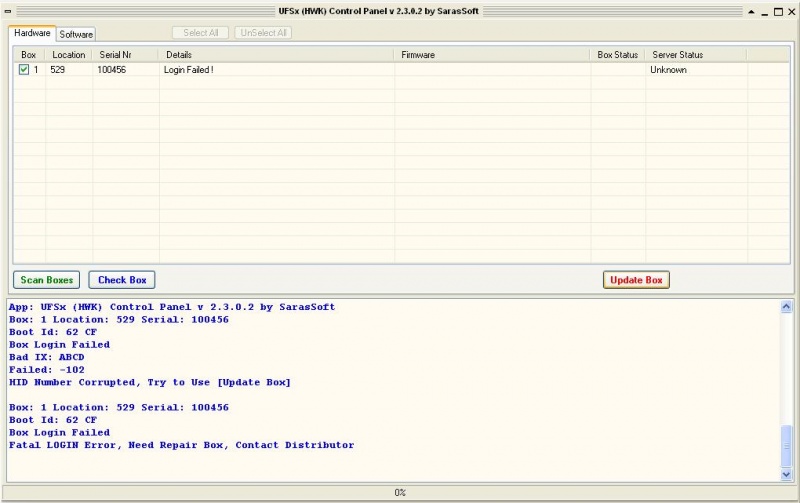Maximize the UFSx Control Panel window

[x=778, y=12]
